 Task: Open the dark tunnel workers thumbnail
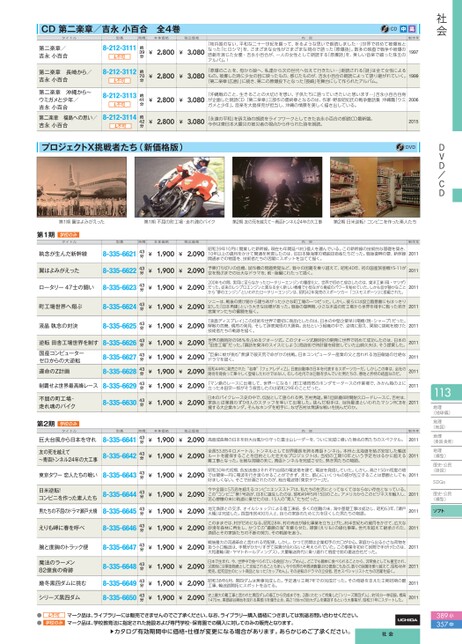[x=277, y=187]
